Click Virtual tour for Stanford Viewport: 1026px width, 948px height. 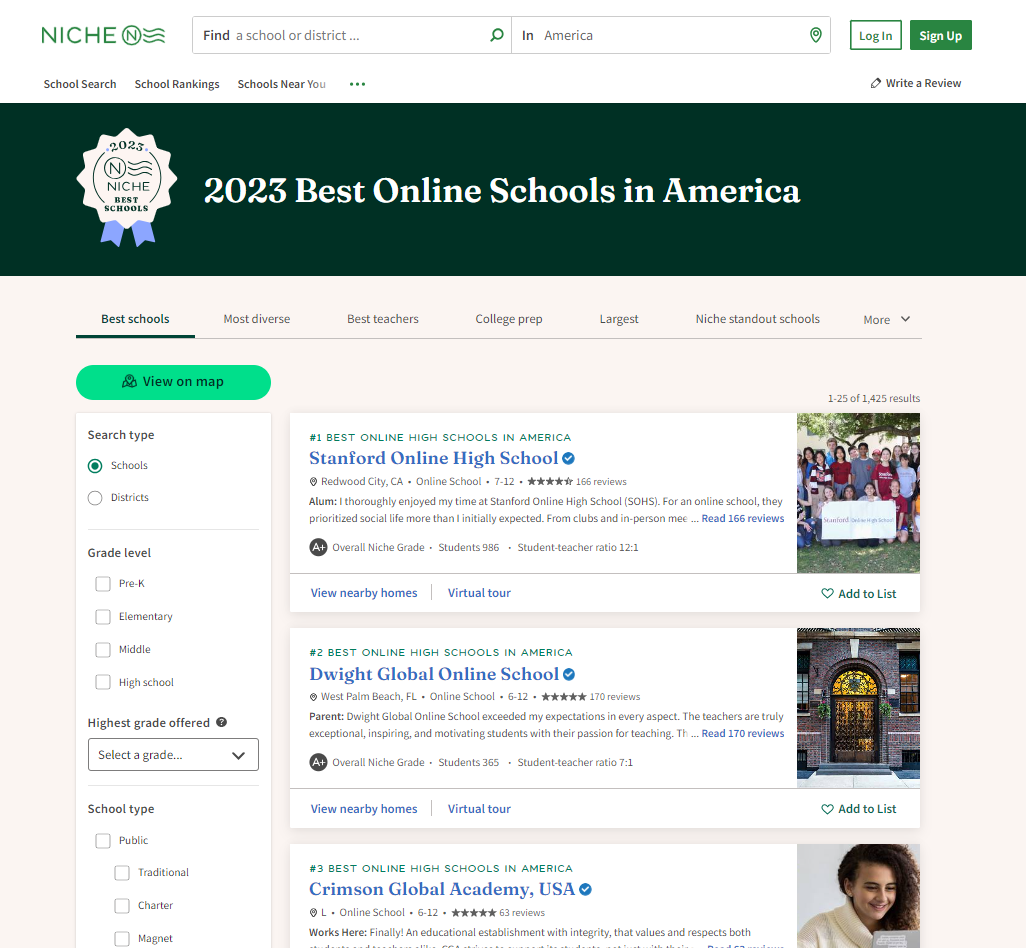tap(479, 593)
